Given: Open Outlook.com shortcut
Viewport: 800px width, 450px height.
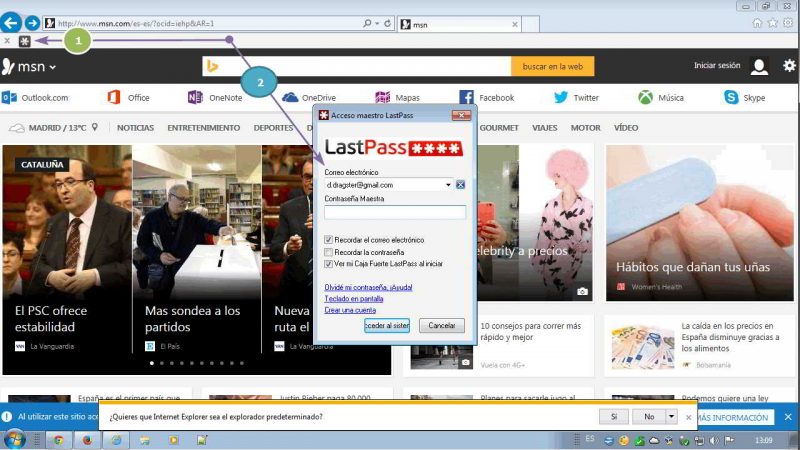Looking at the screenshot, I should click(35, 97).
